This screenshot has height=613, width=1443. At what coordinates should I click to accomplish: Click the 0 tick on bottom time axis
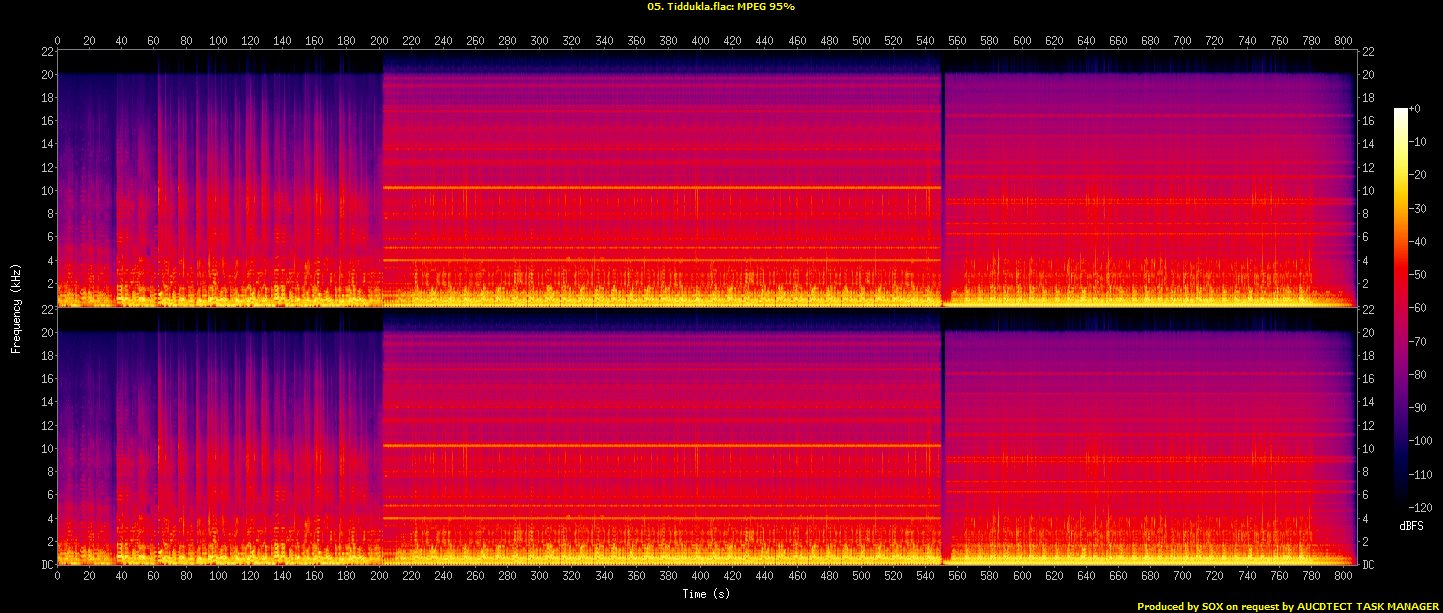(57, 579)
